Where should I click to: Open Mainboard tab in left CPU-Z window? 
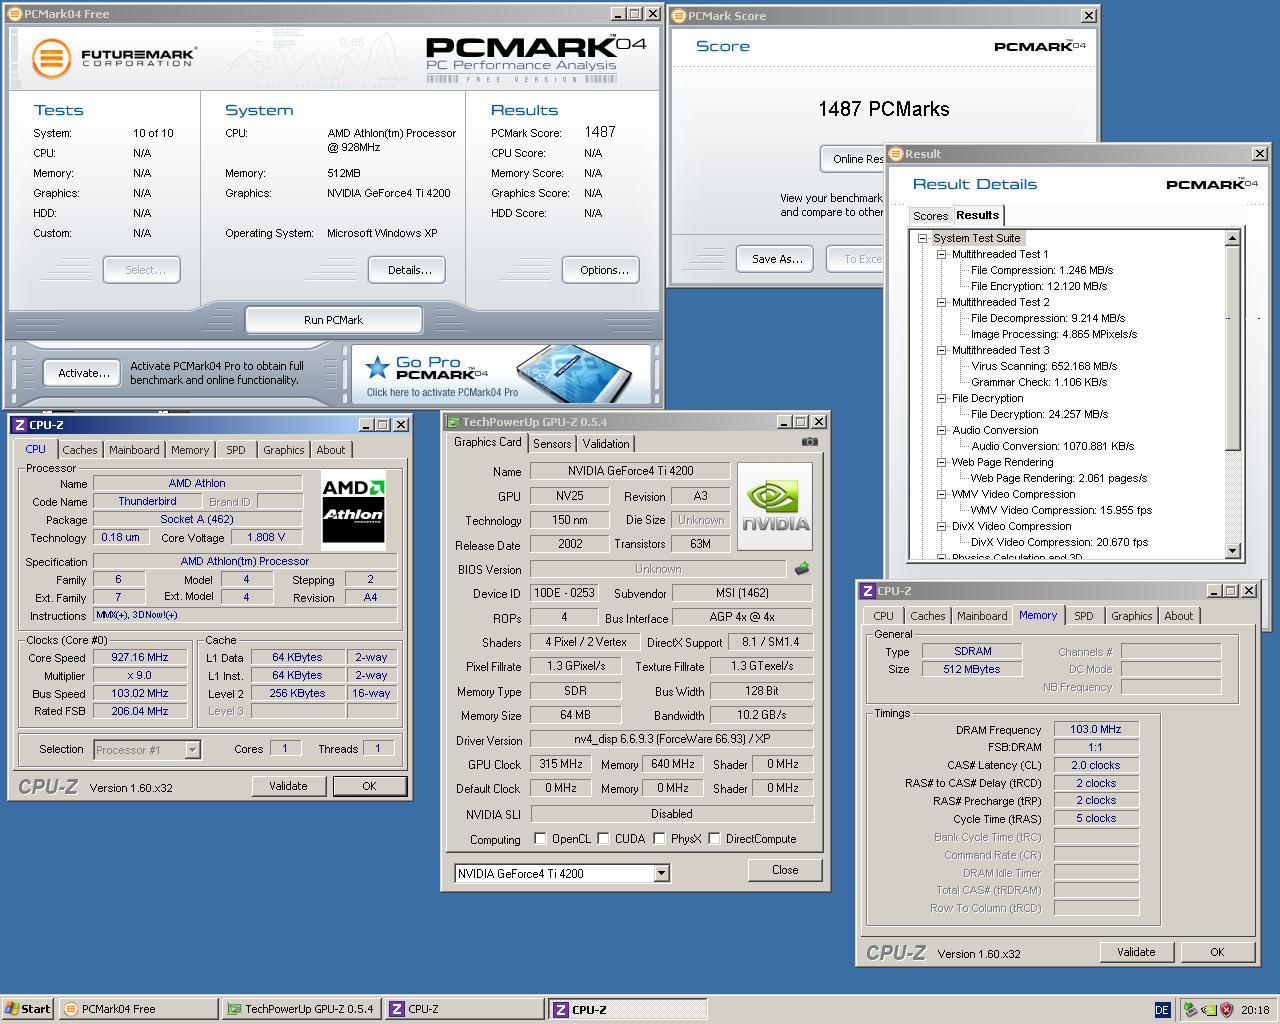tap(134, 450)
